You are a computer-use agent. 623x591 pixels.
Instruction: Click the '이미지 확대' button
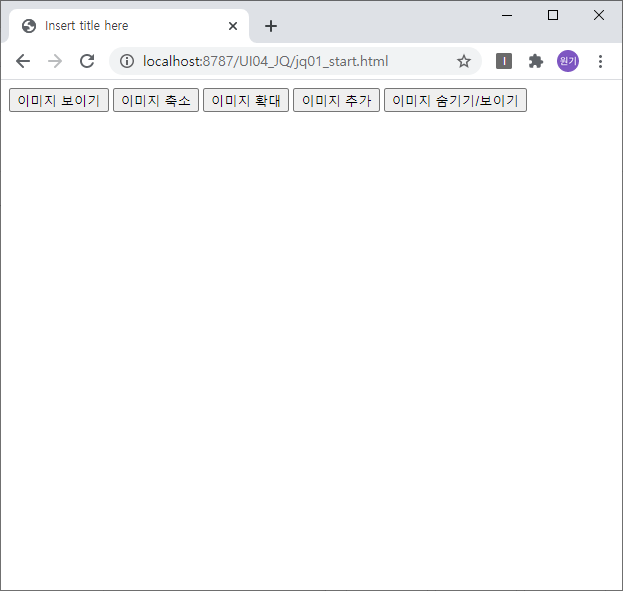coord(246,100)
